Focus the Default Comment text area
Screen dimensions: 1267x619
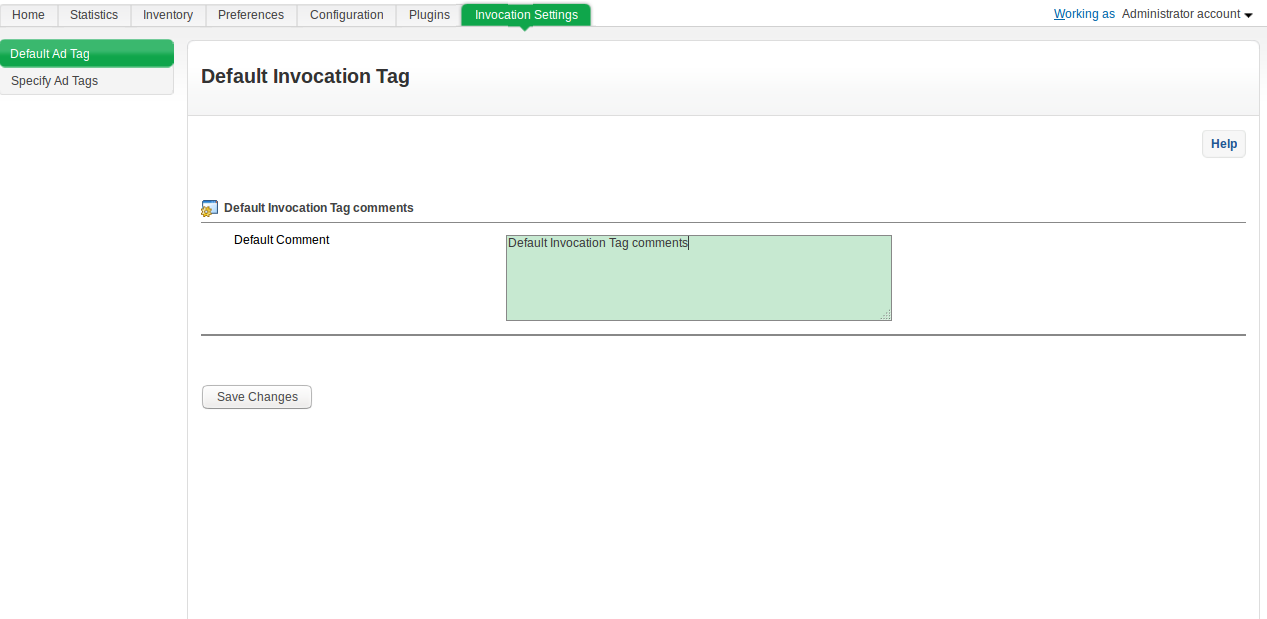[x=698, y=278]
